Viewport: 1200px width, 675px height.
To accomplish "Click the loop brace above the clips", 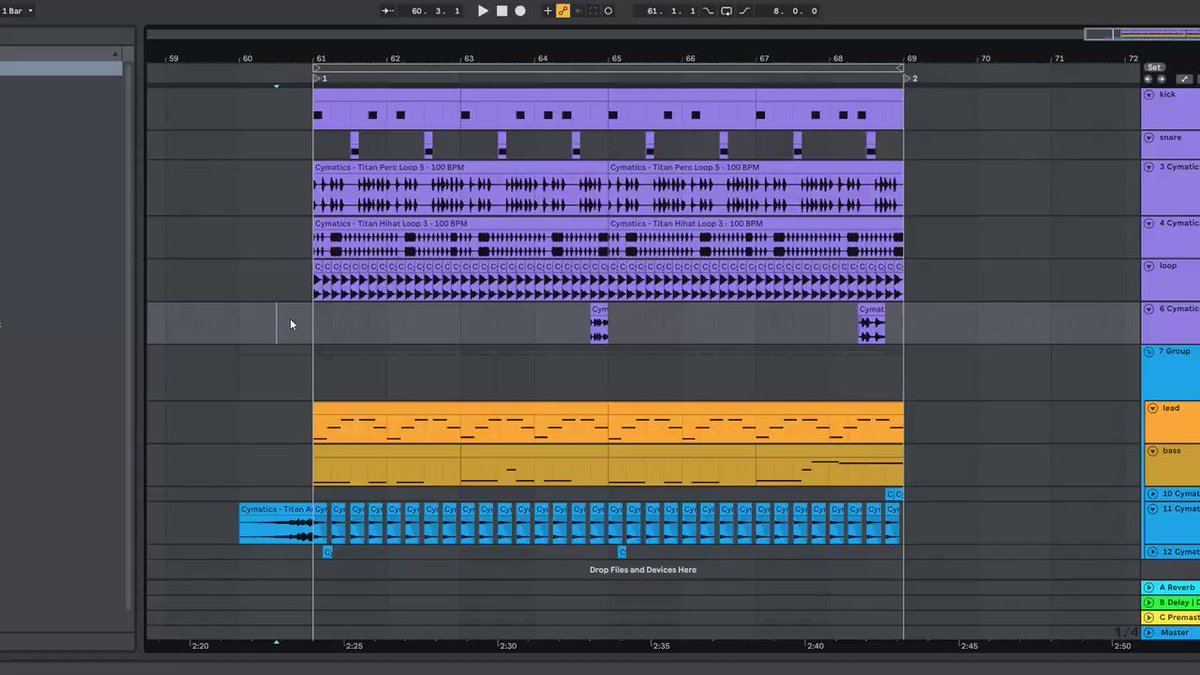I will coord(608,68).
